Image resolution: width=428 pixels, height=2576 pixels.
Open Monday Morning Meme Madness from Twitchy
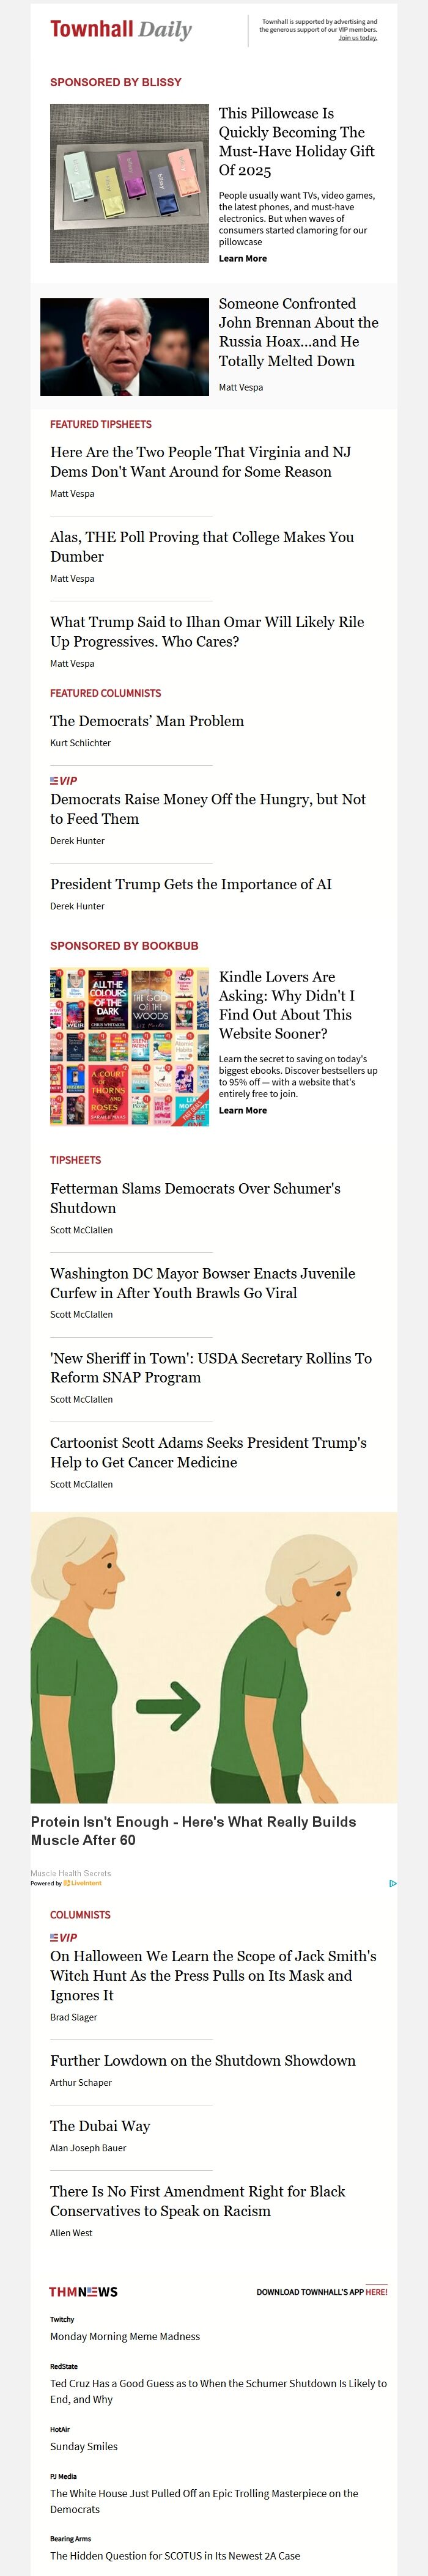tap(124, 2336)
